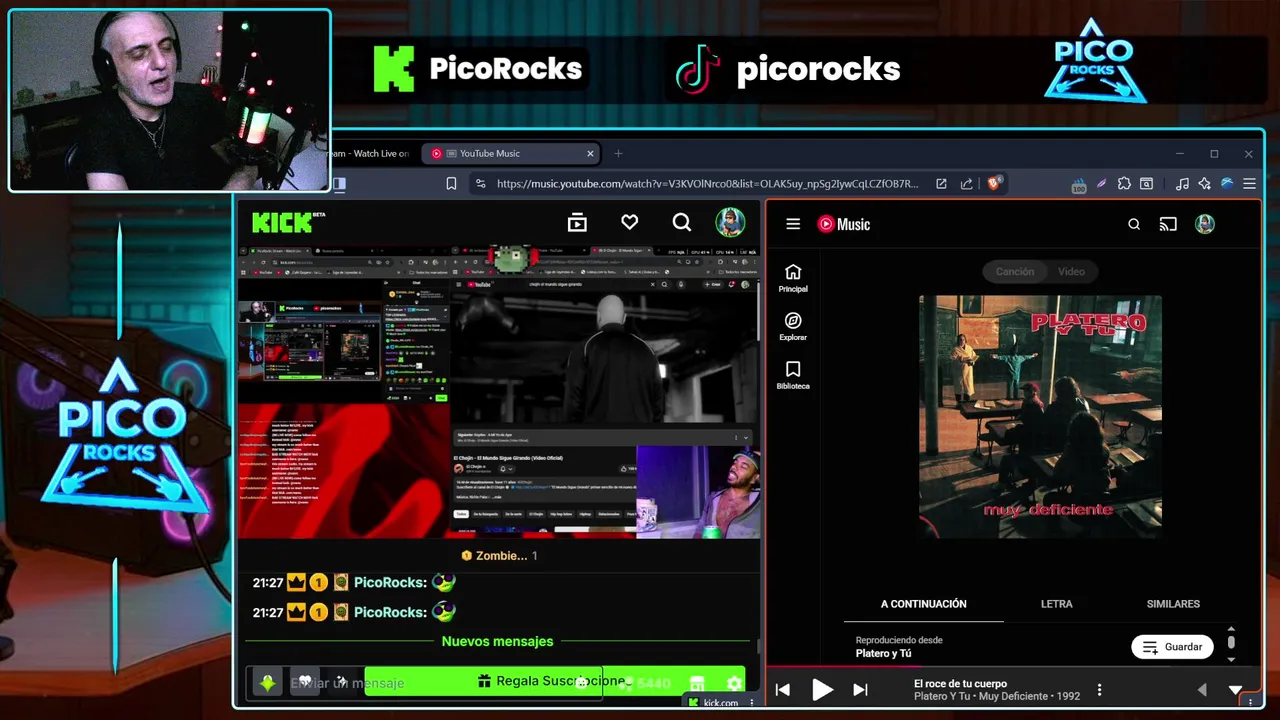
Task: Open the YouTube Music account avatar
Action: click(1204, 224)
